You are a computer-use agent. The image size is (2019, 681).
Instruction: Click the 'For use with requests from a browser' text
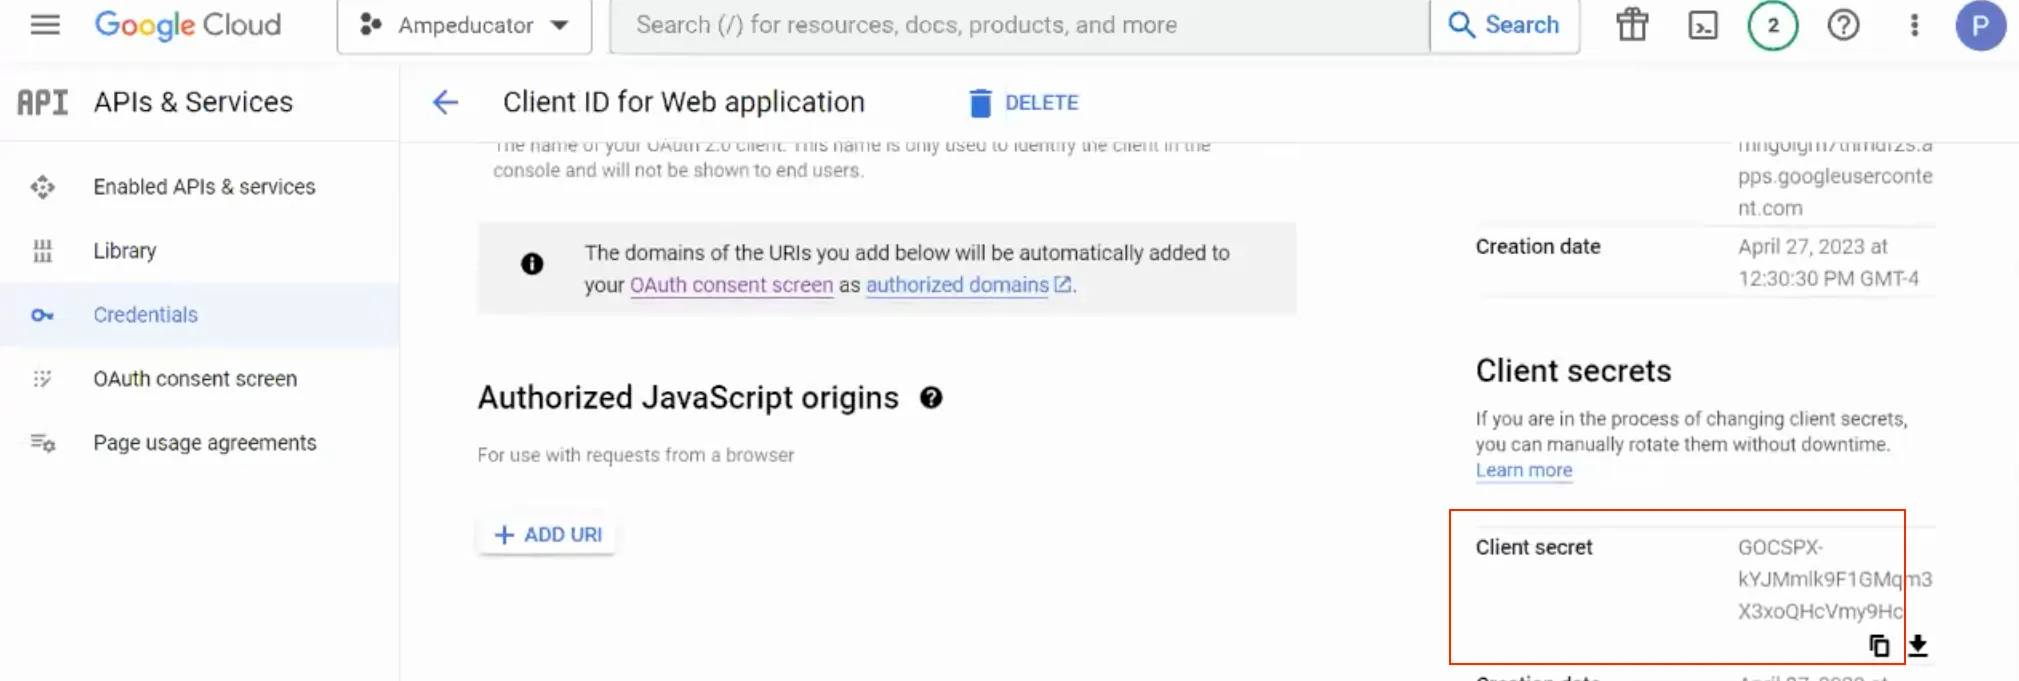(x=636, y=455)
